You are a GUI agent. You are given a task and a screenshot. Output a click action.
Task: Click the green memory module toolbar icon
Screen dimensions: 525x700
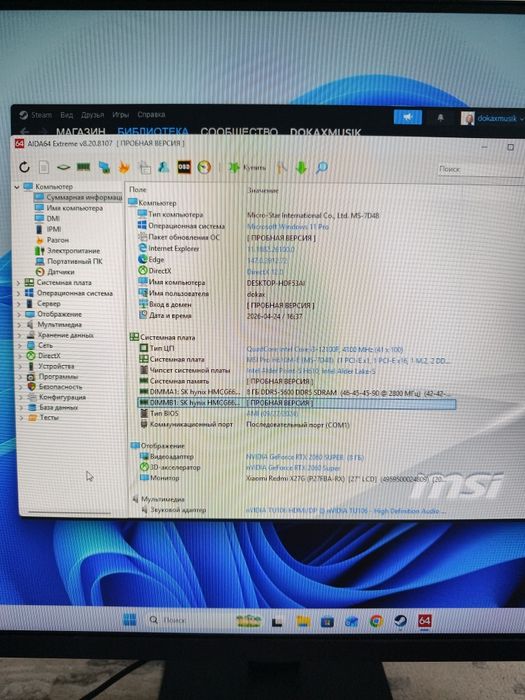(x=83, y=167)
